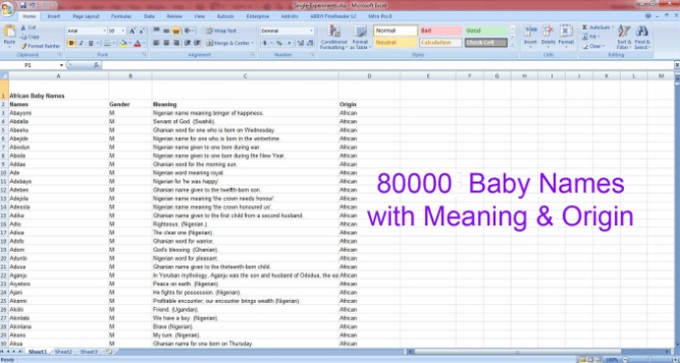Toggle Wrap Text
Viewport: 680px width, 363px height.
pyautogui.click(x=221, y=31)
